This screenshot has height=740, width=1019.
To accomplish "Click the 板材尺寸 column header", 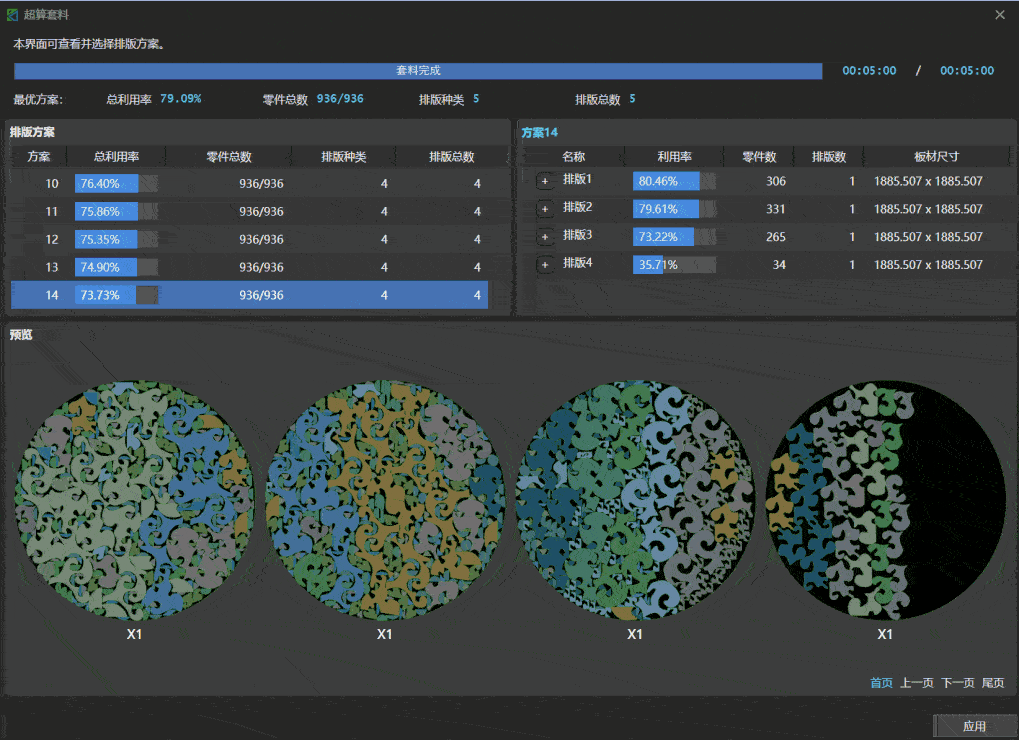I will (936, 157).
